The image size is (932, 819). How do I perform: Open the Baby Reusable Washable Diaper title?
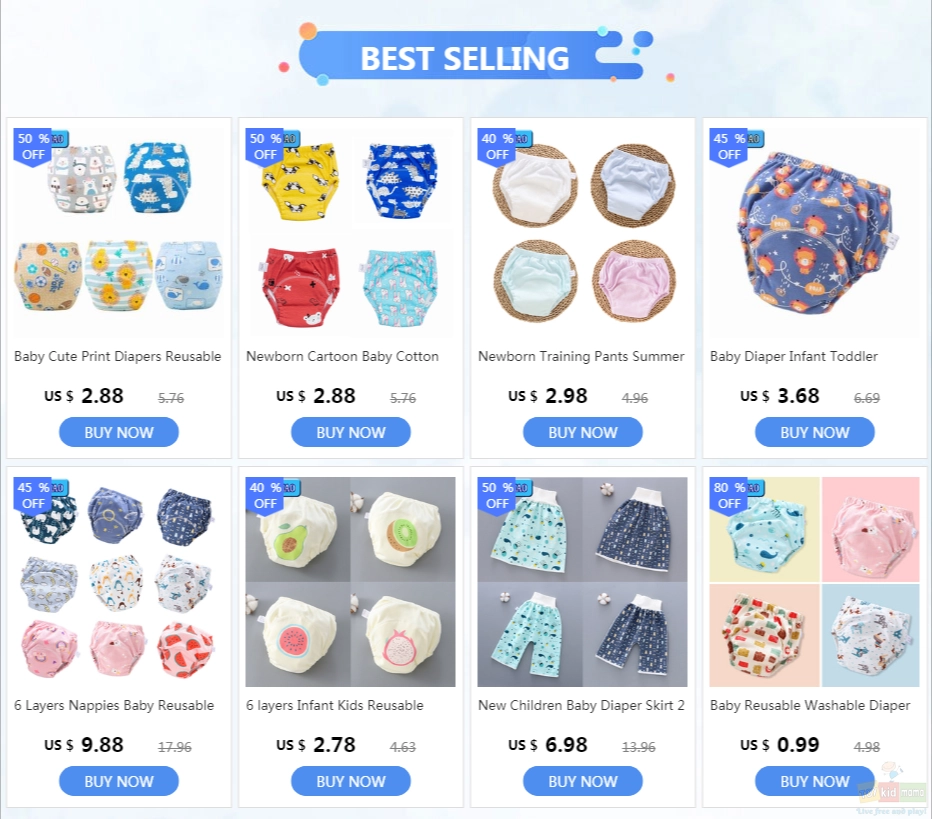pyautogui.click(x=810, y=705)
